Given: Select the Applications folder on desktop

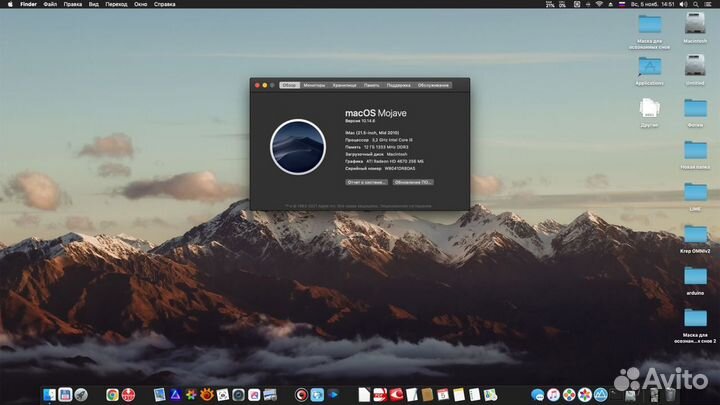Looking at the screenshot, I should [649, 71].
